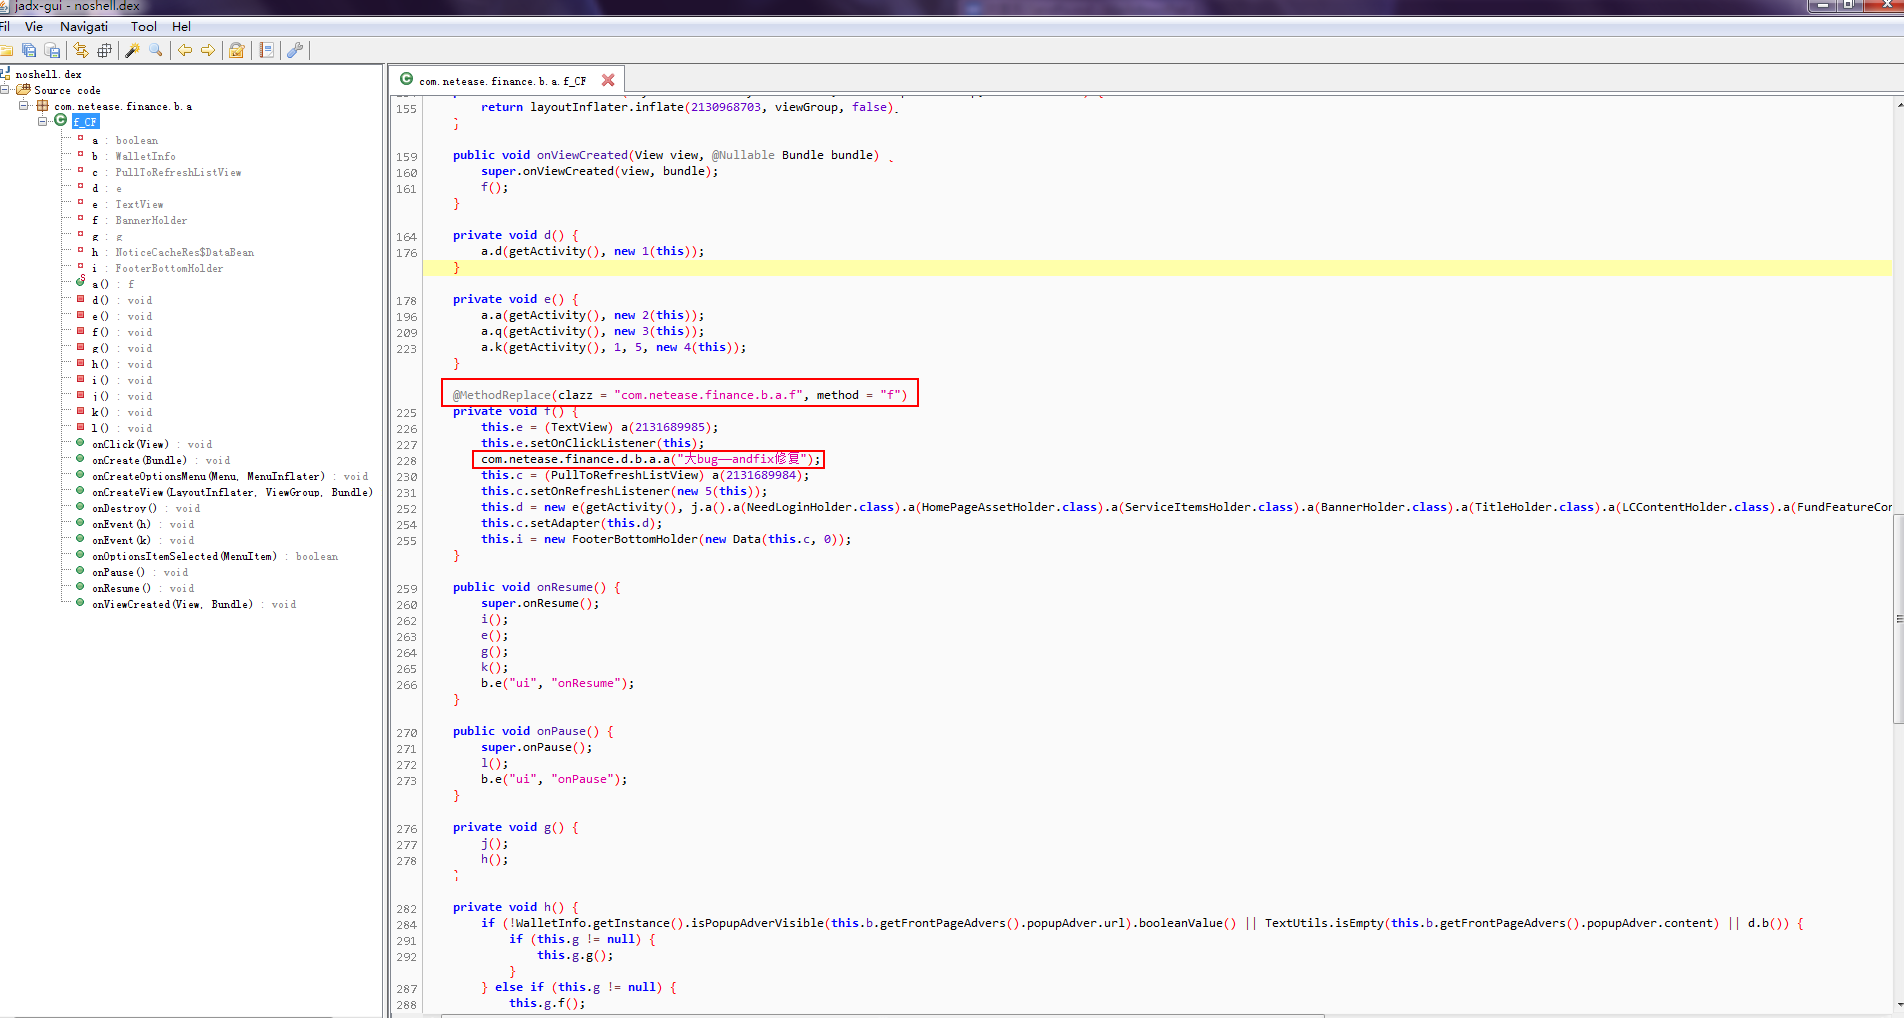Open the View menu
This screenshot has height=1018, width=1904.
tap(34, 27)
